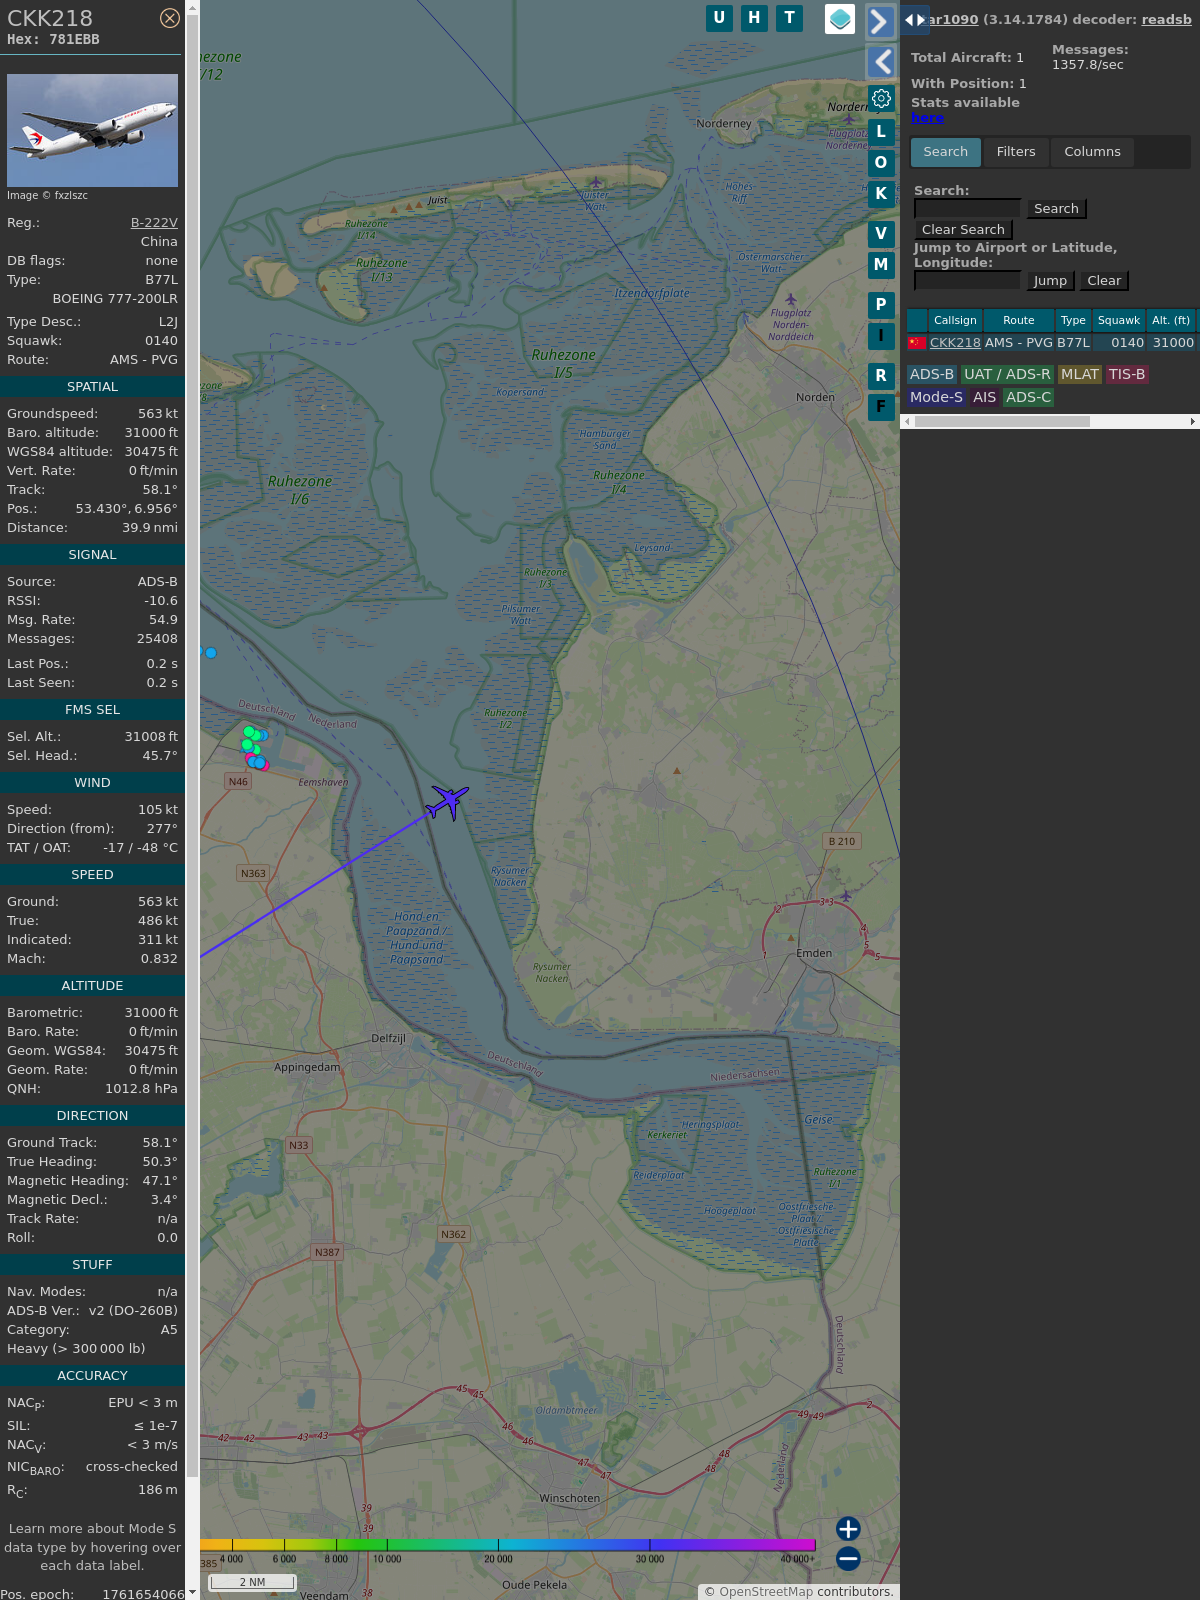The height and width of the screenshot is (1600, 1200).
Task: View the aircraft photo thumbnail
Action: (x=92, y=130)
